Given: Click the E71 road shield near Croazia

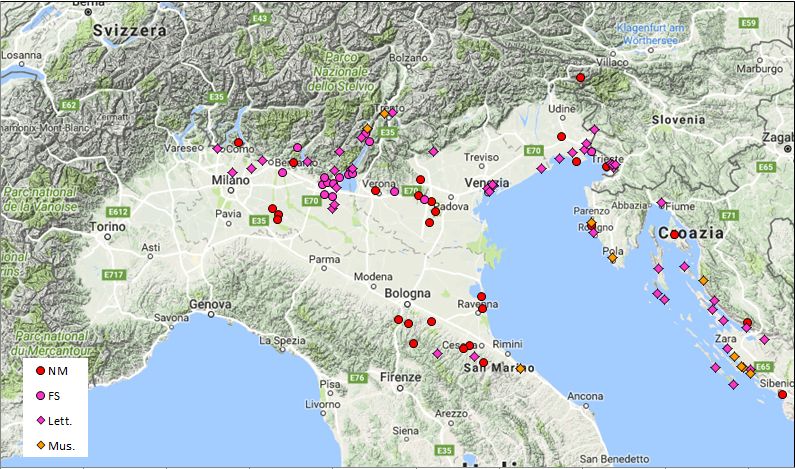Looking at the screenshot, I should click(x=729, y=215).
